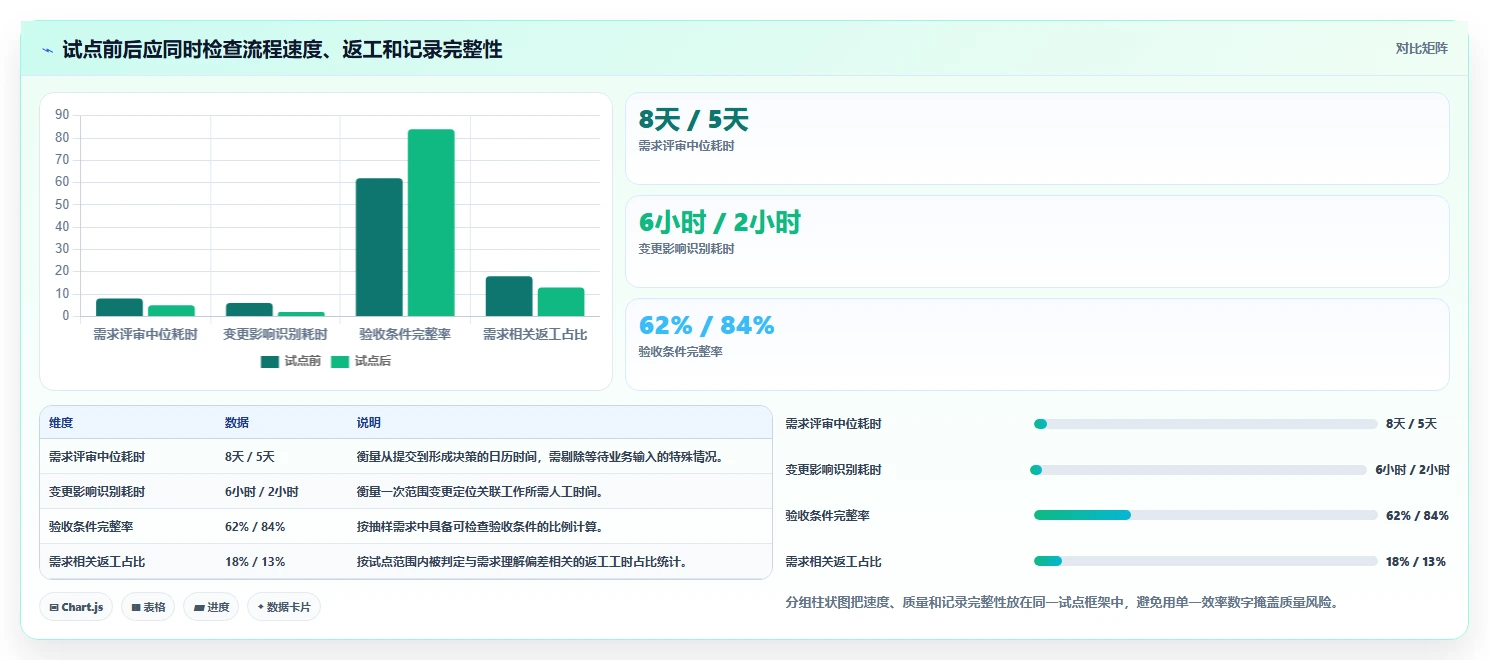Image resolution: width=1489 pixels, height=660 pixels.
Task: Click the 进度 tag
Action: (x=211, y=607)
